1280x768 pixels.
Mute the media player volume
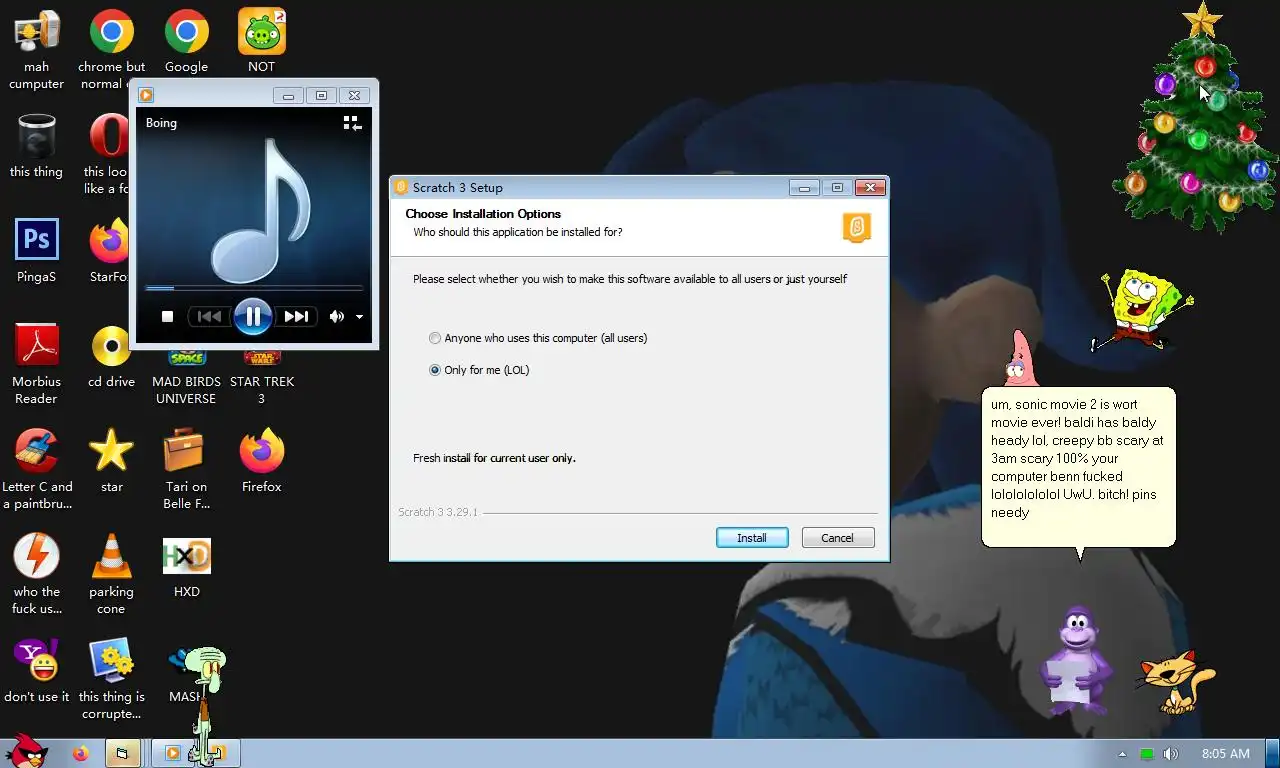(337, 317)
